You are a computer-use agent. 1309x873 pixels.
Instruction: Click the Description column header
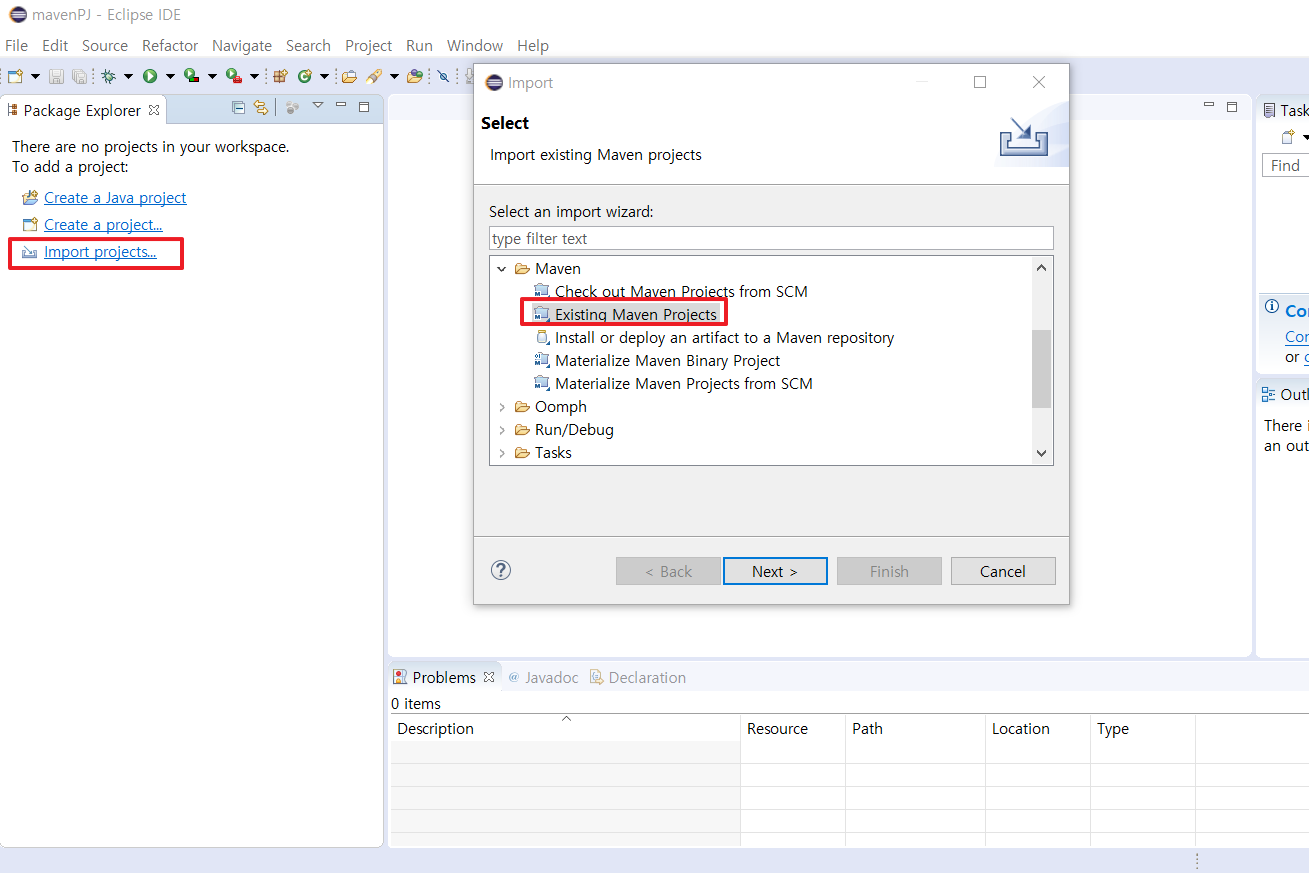pyautogui.click(x=566, y=729)
